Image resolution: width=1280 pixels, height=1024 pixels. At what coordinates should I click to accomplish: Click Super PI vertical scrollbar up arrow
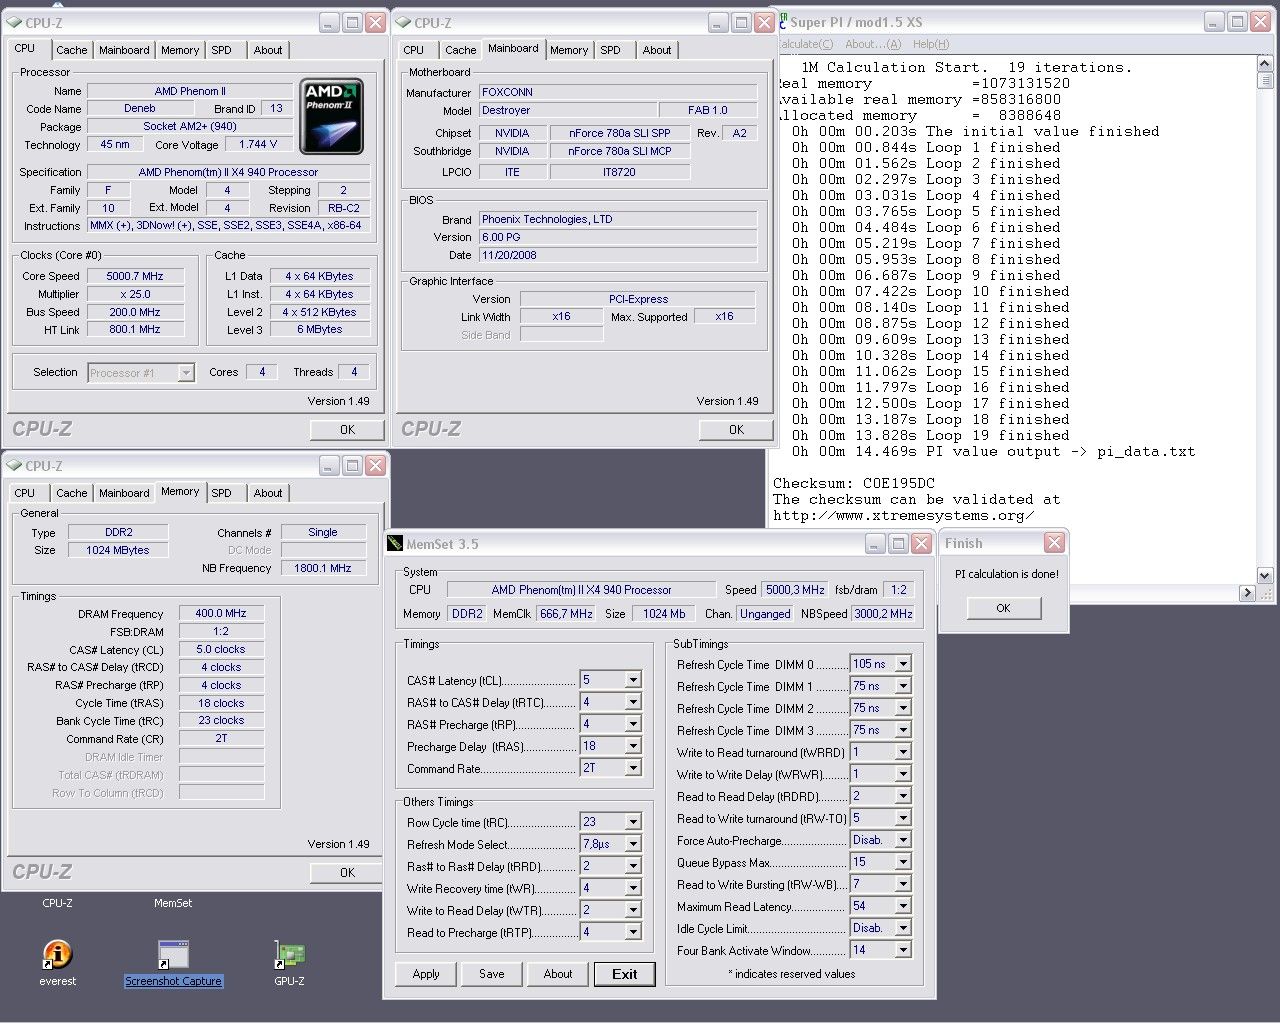pyautogui.click(x=1265, y=64)
